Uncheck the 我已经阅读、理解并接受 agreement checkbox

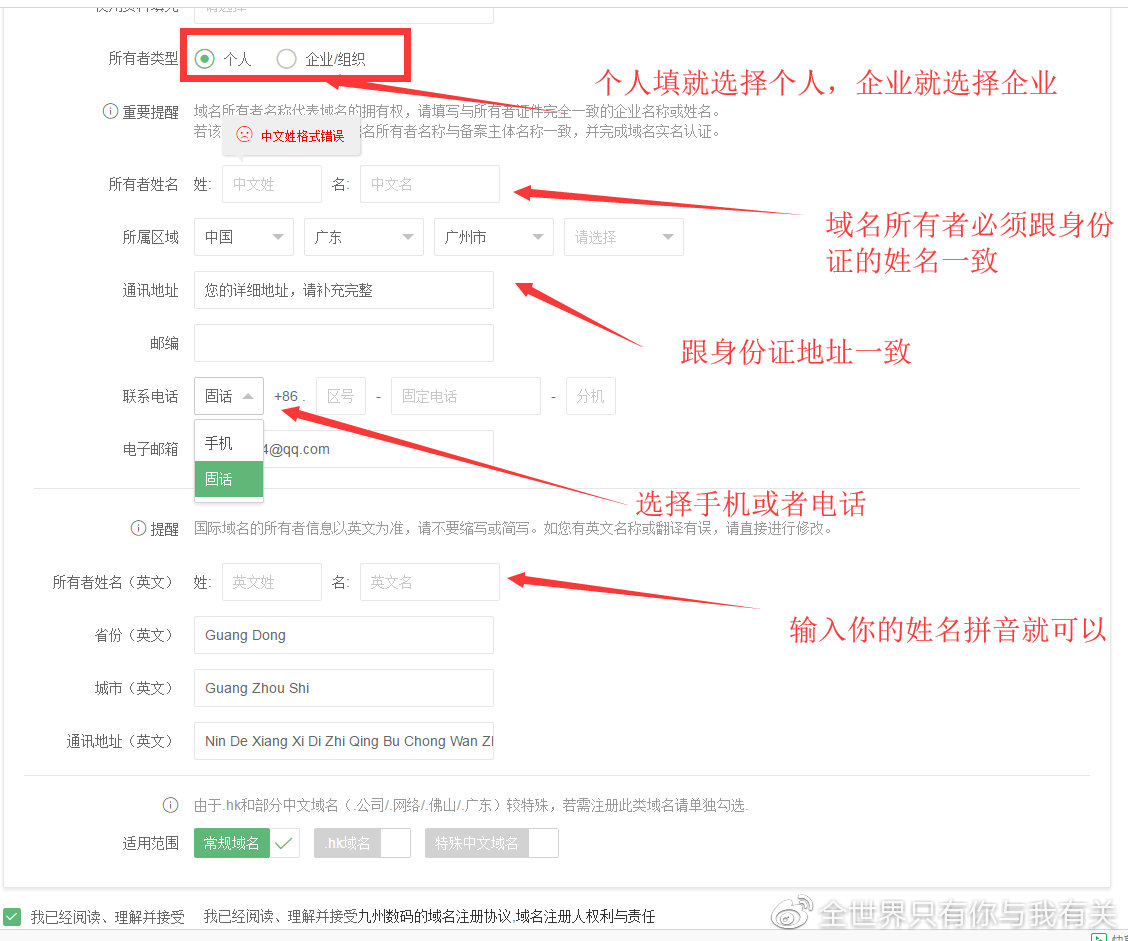point(12,916)
